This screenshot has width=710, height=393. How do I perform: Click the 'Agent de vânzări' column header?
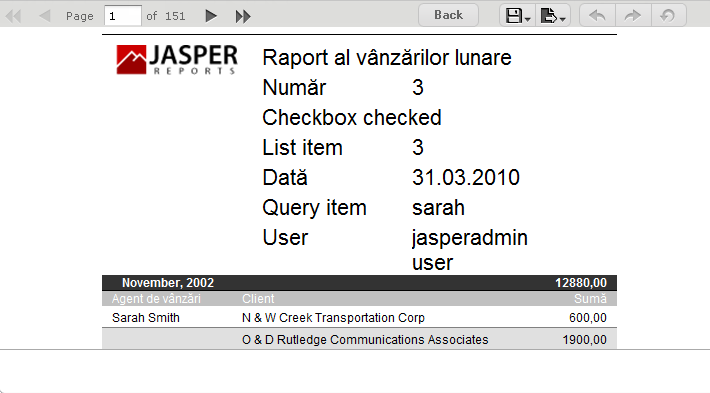tap(156, 299)
